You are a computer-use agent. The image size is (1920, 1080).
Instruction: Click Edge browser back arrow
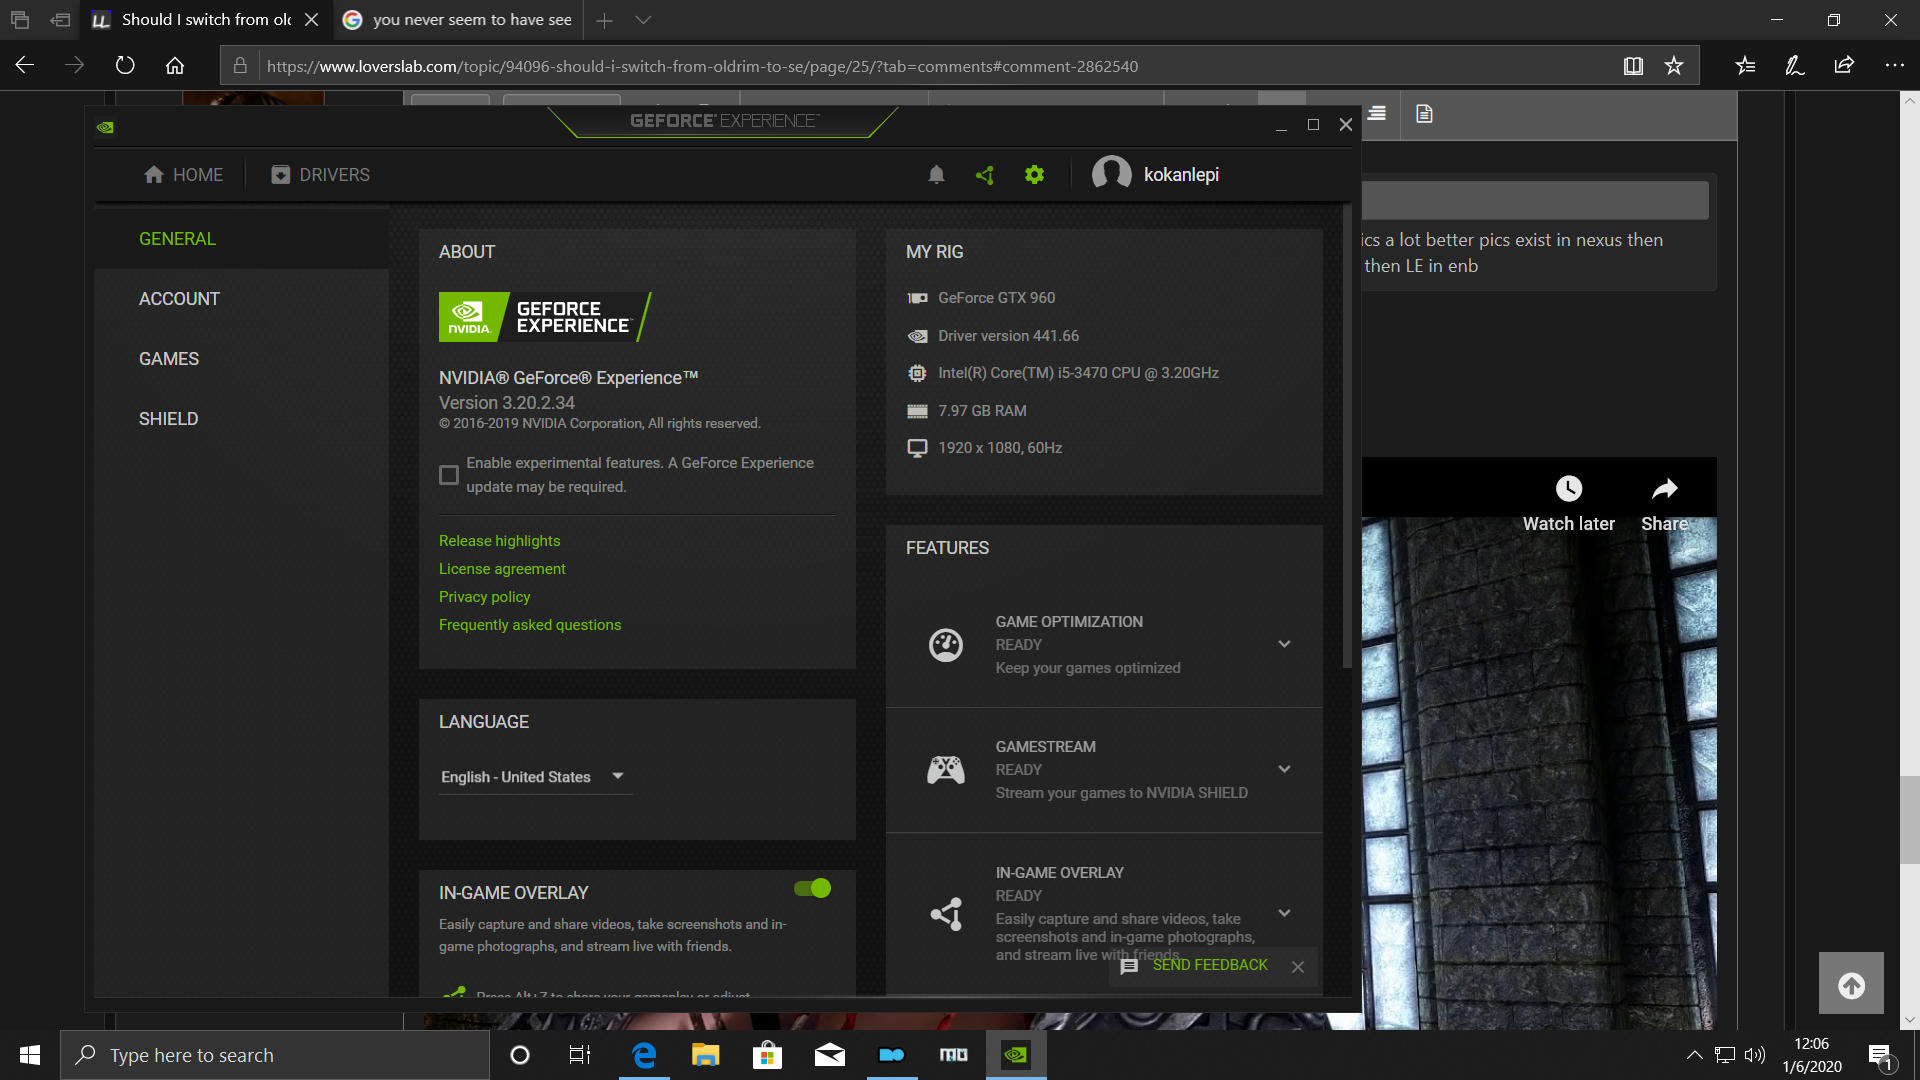pos(25,66)
